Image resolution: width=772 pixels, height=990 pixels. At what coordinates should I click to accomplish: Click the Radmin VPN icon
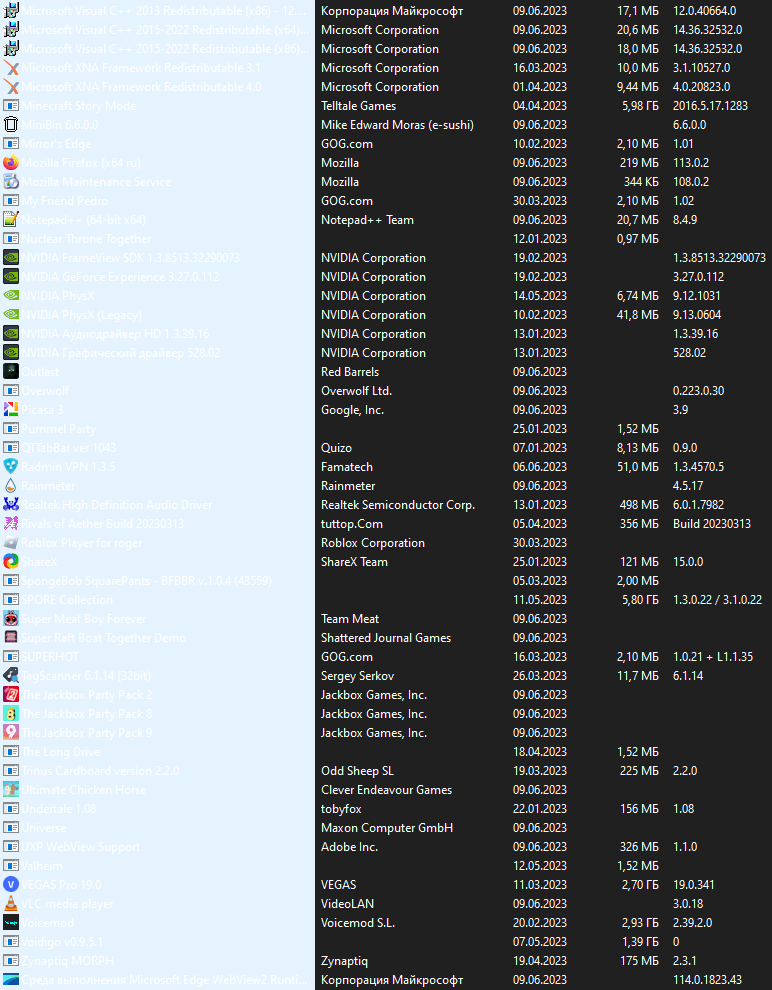tap(11, 467)
